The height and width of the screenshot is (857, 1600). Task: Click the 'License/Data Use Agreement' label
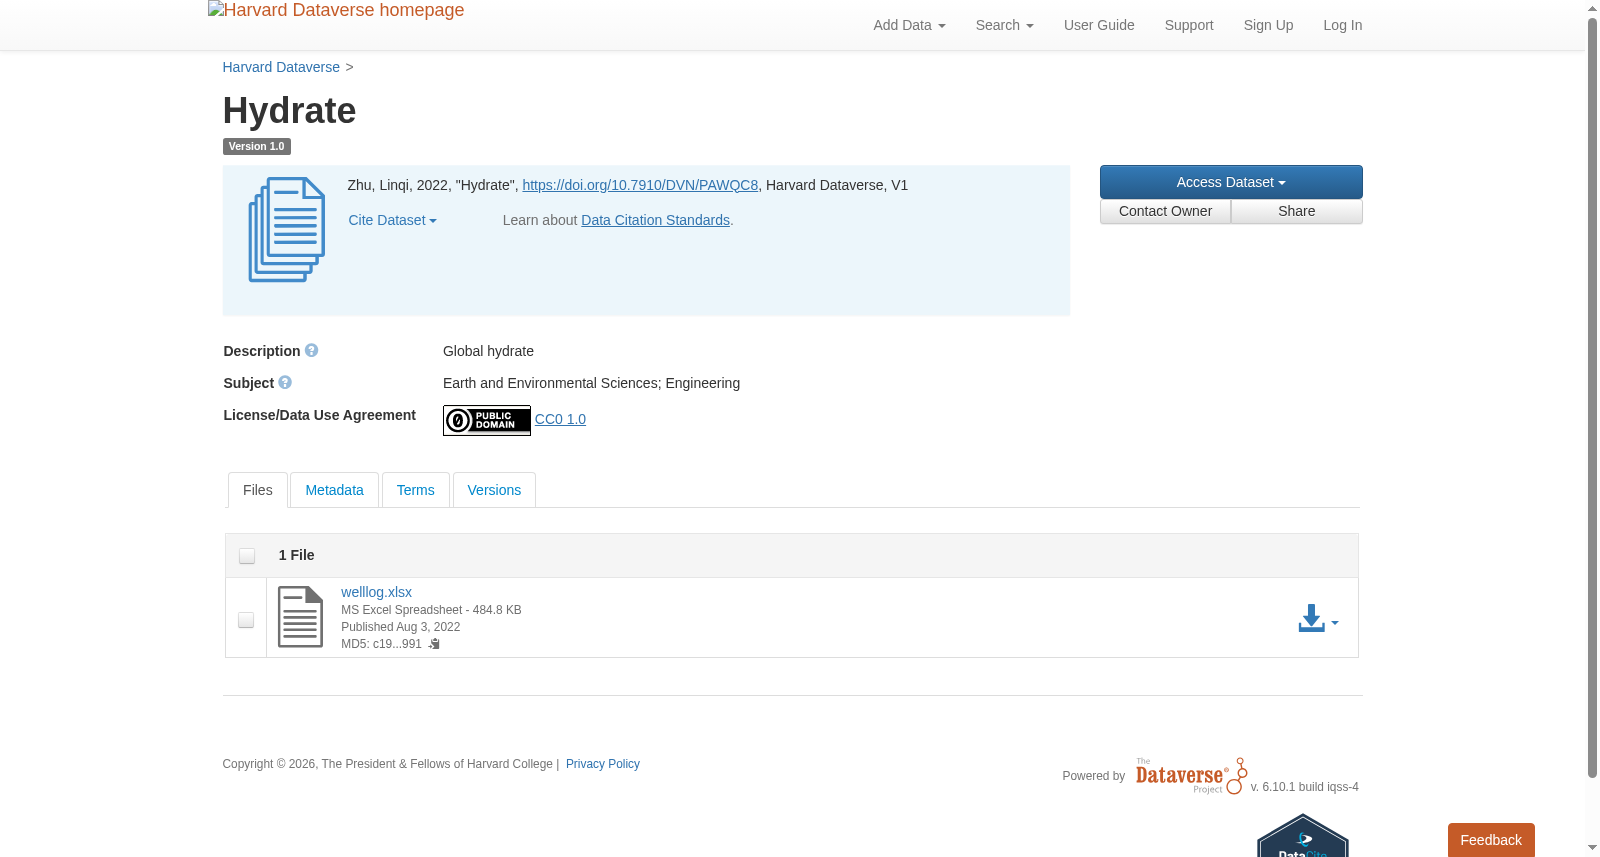tap(319, 415)
